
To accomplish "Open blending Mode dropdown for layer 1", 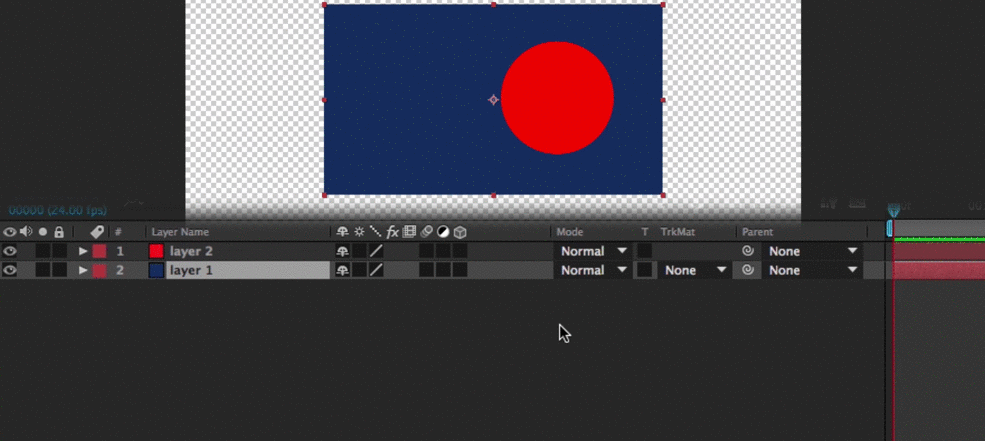I will click(x=593, y=270).
